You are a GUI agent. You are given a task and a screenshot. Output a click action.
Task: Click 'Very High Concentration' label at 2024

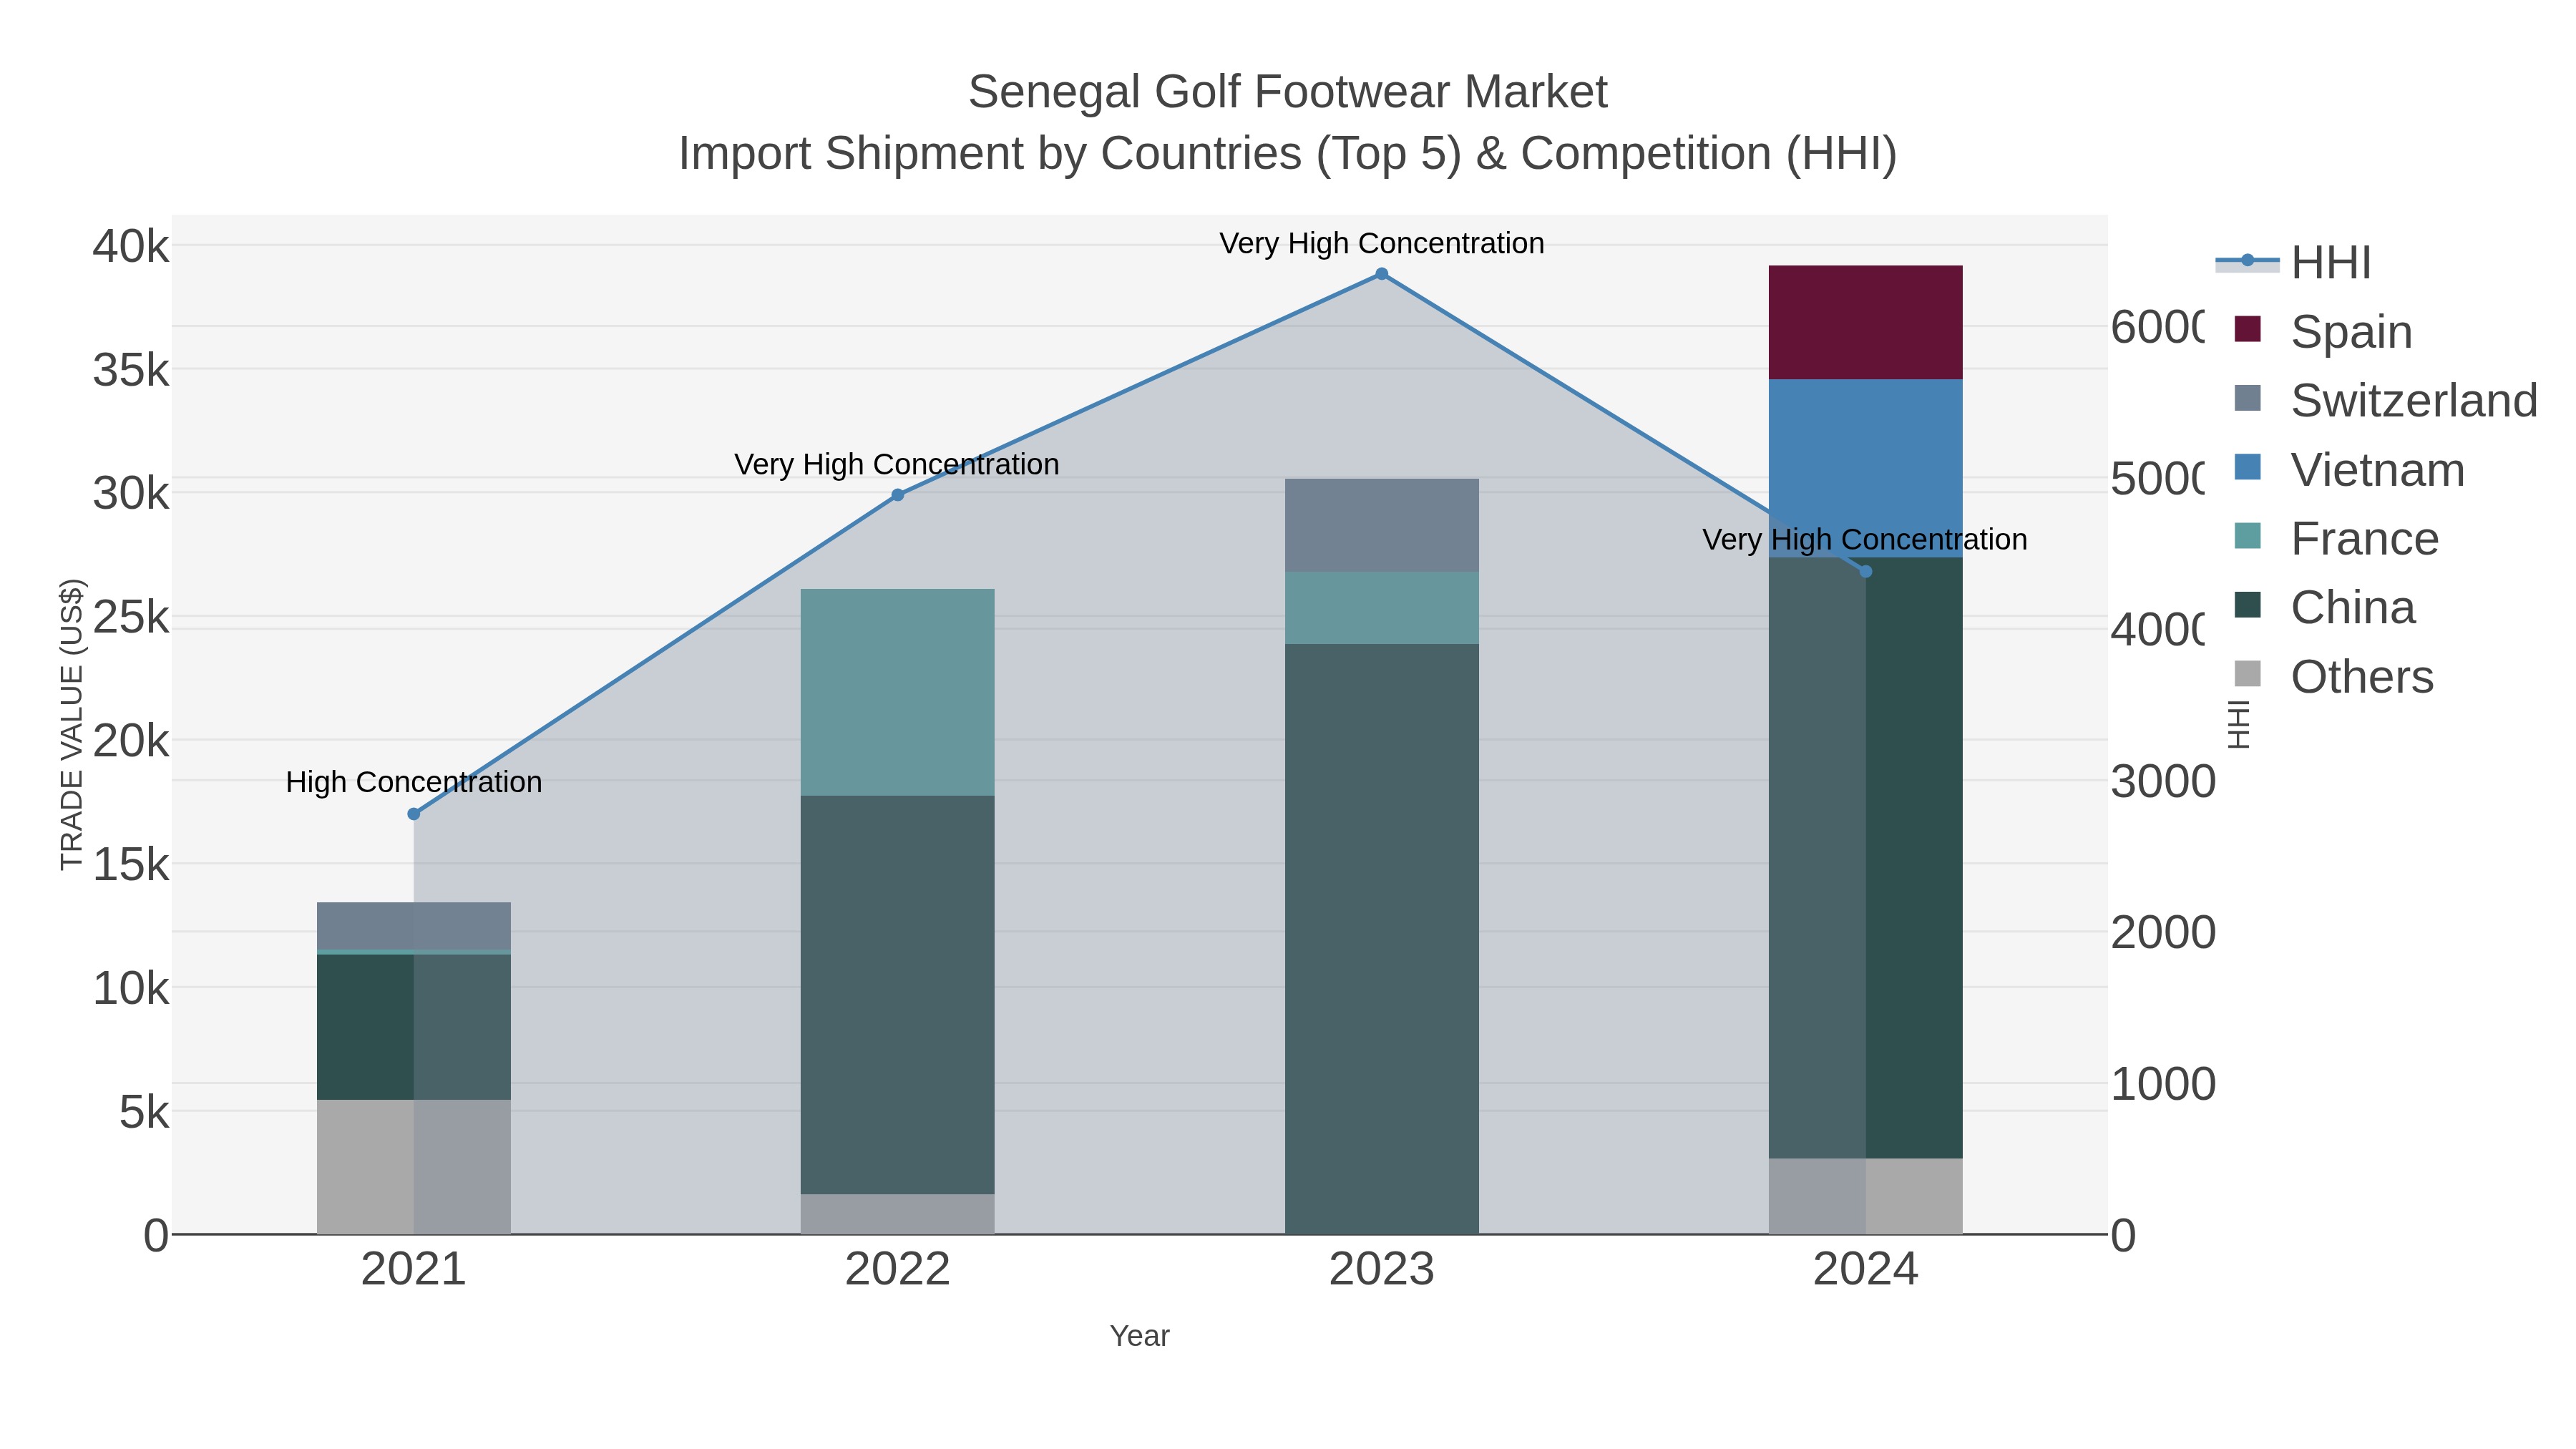(x=1865, y=540)
